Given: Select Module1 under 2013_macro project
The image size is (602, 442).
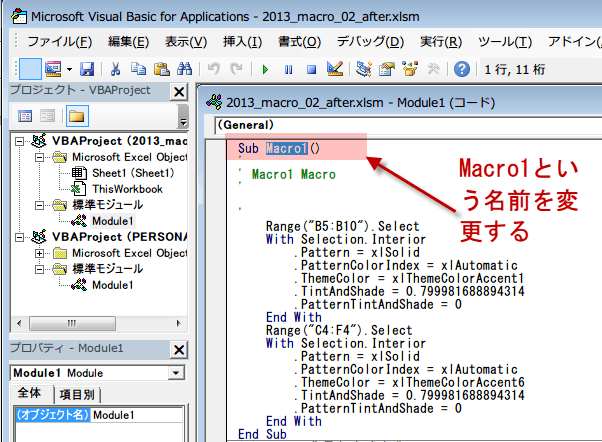Looking at the screenshot, I should 112,221.
